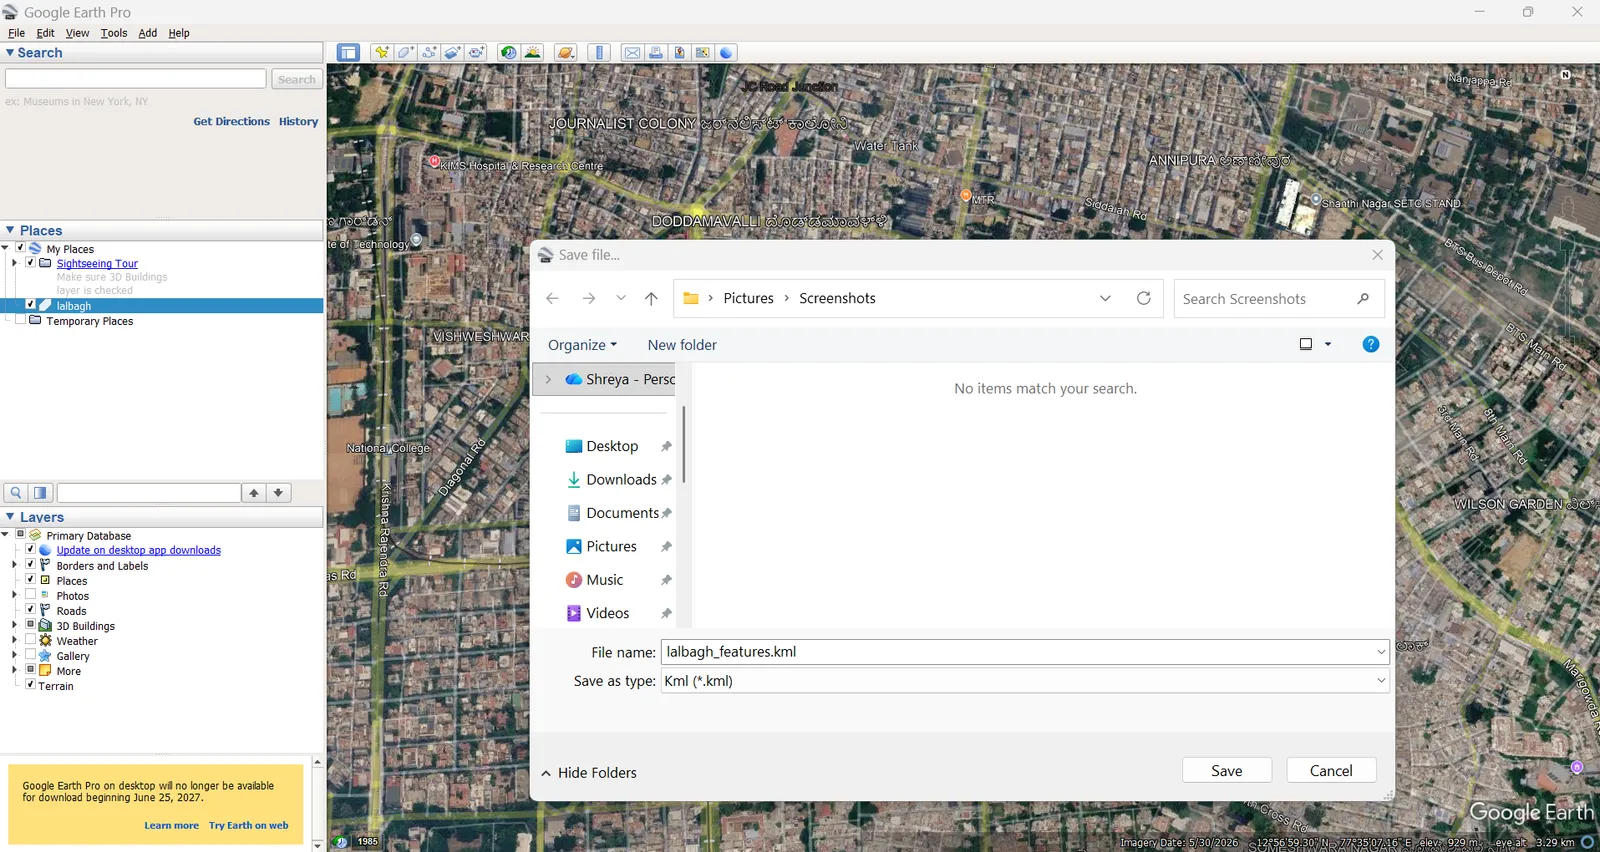The height and width of the screenshot is (852, 1600).
Task: Go back in Save dialog
Action: point(552,298)
